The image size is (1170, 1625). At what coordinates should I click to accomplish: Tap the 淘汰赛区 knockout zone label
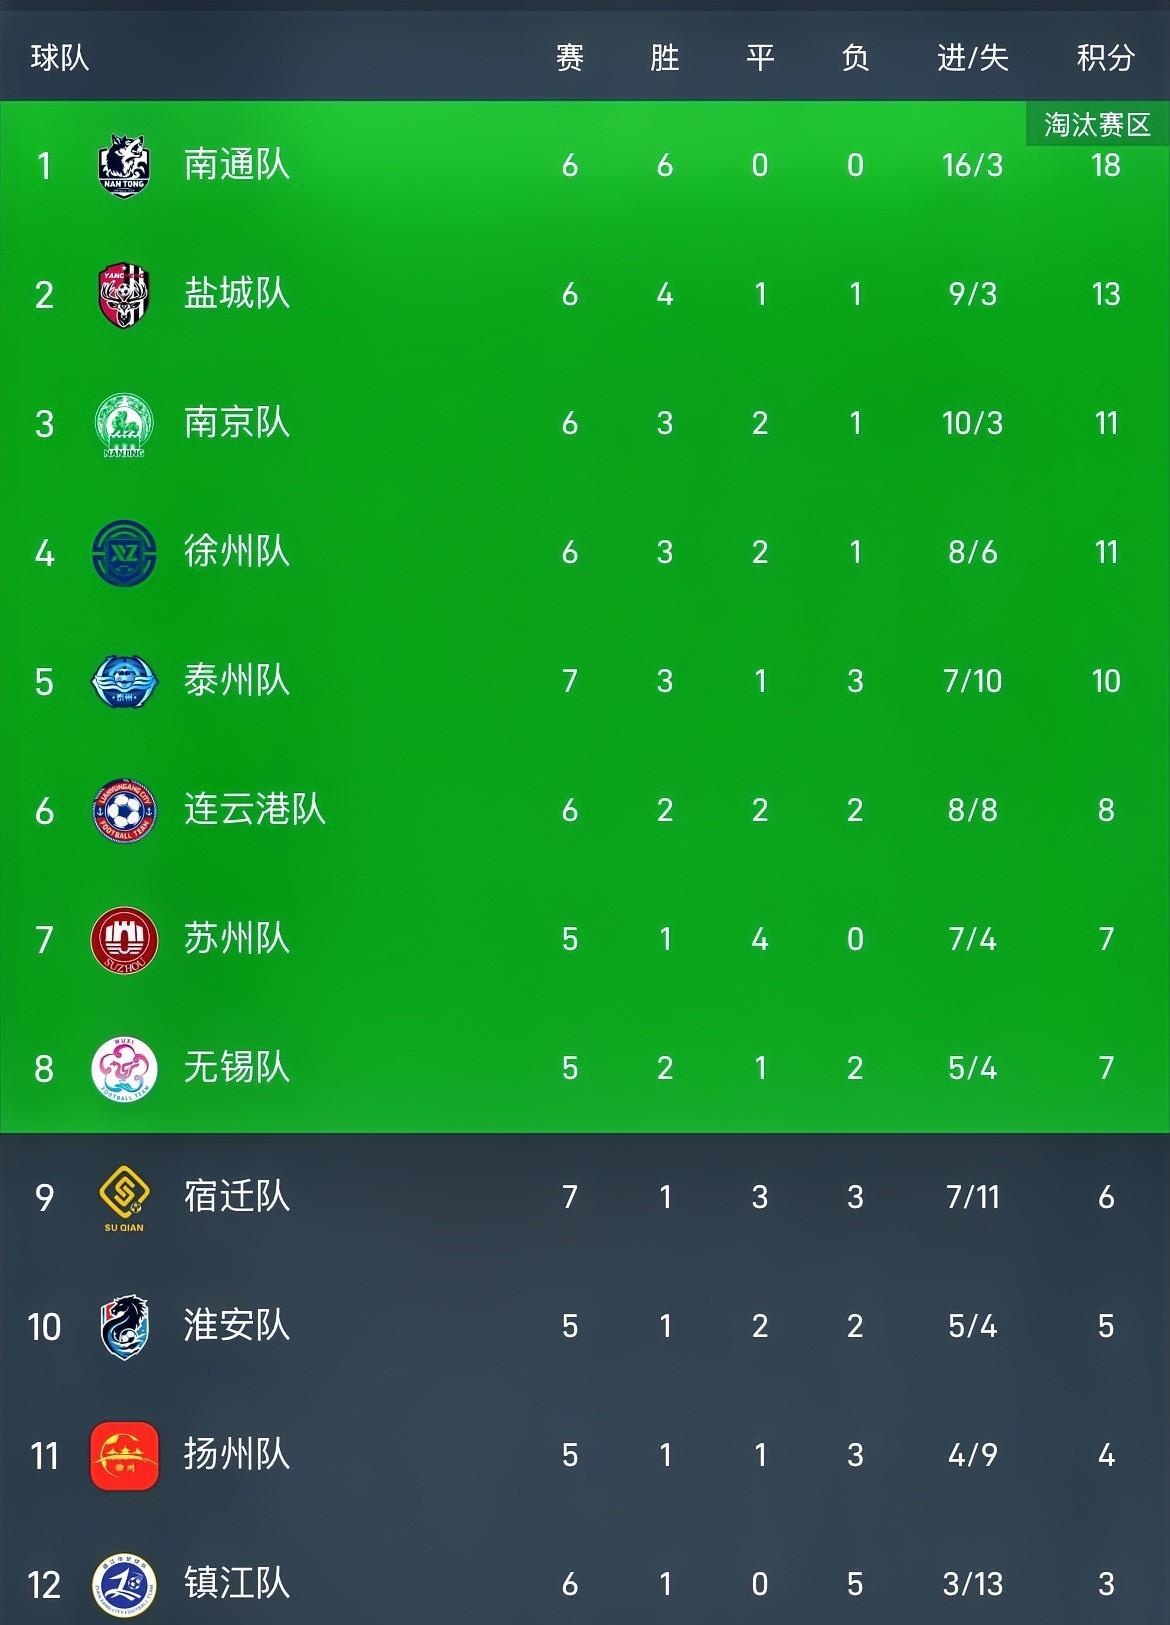pyautogui.click(x=1098, y=124)
